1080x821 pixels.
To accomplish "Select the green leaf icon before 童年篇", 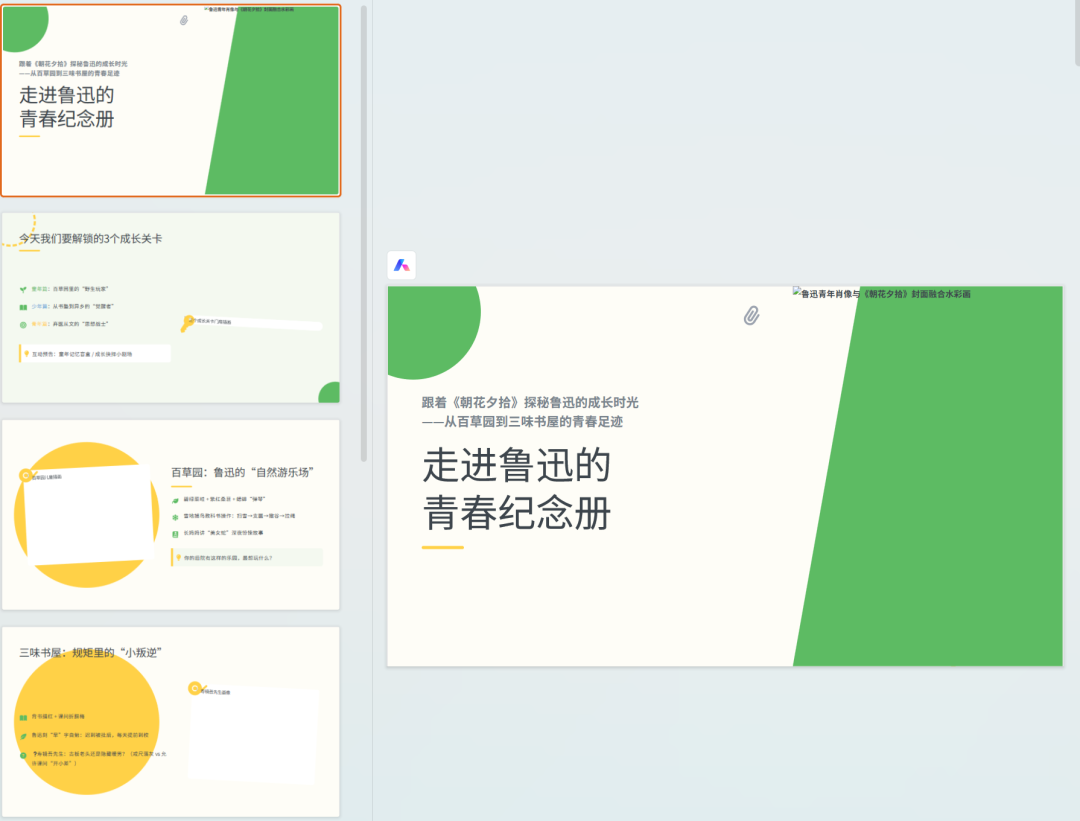I will pyautogui.click(x=22, y=289).
